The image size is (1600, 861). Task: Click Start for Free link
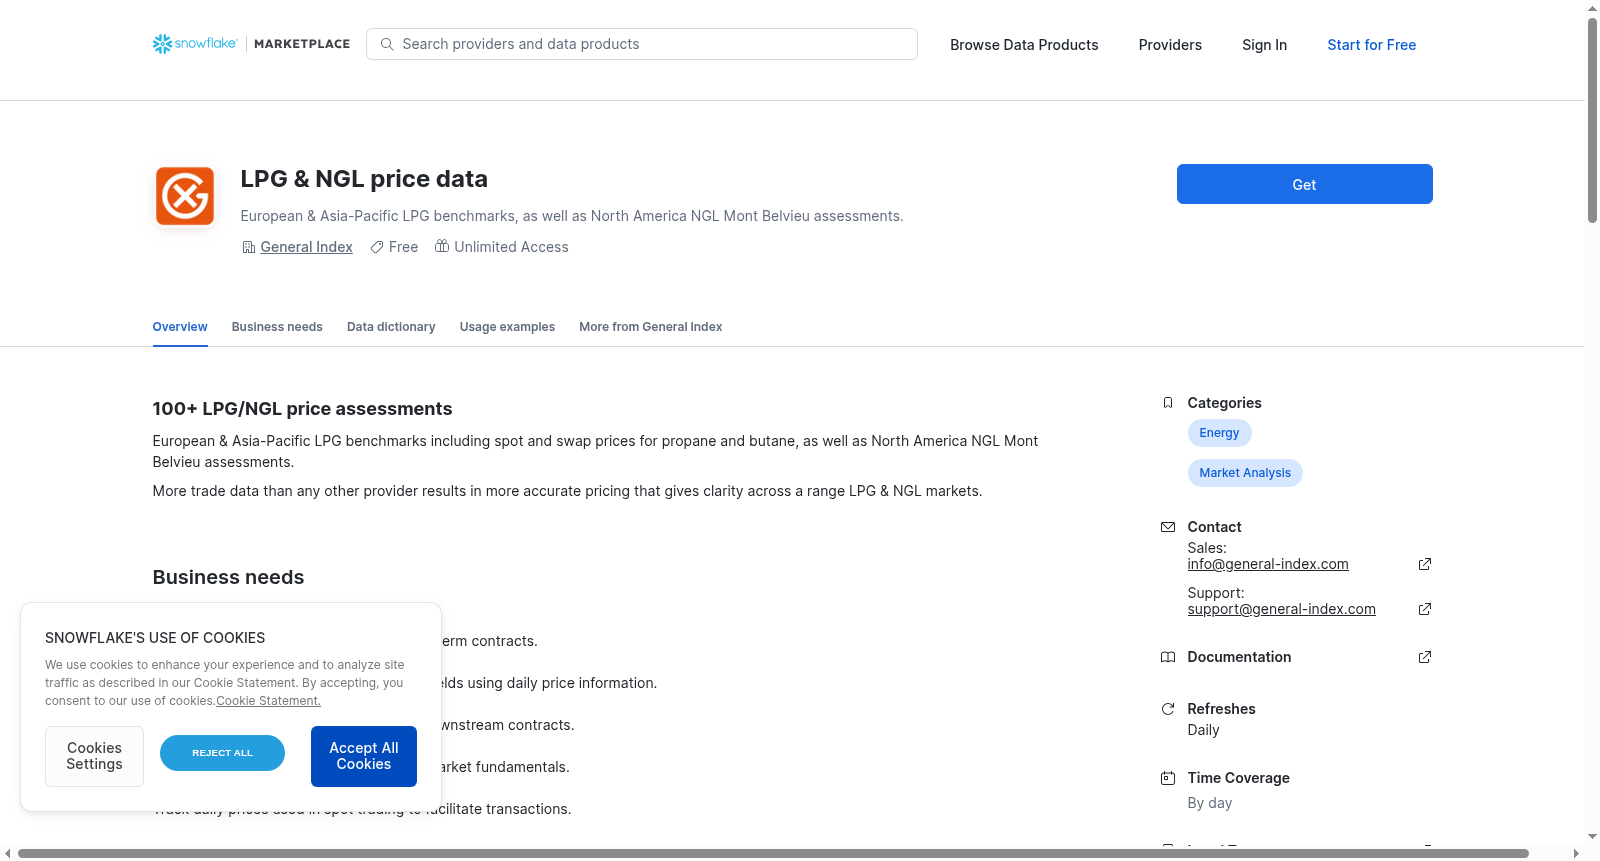(x=1371, y=45)
